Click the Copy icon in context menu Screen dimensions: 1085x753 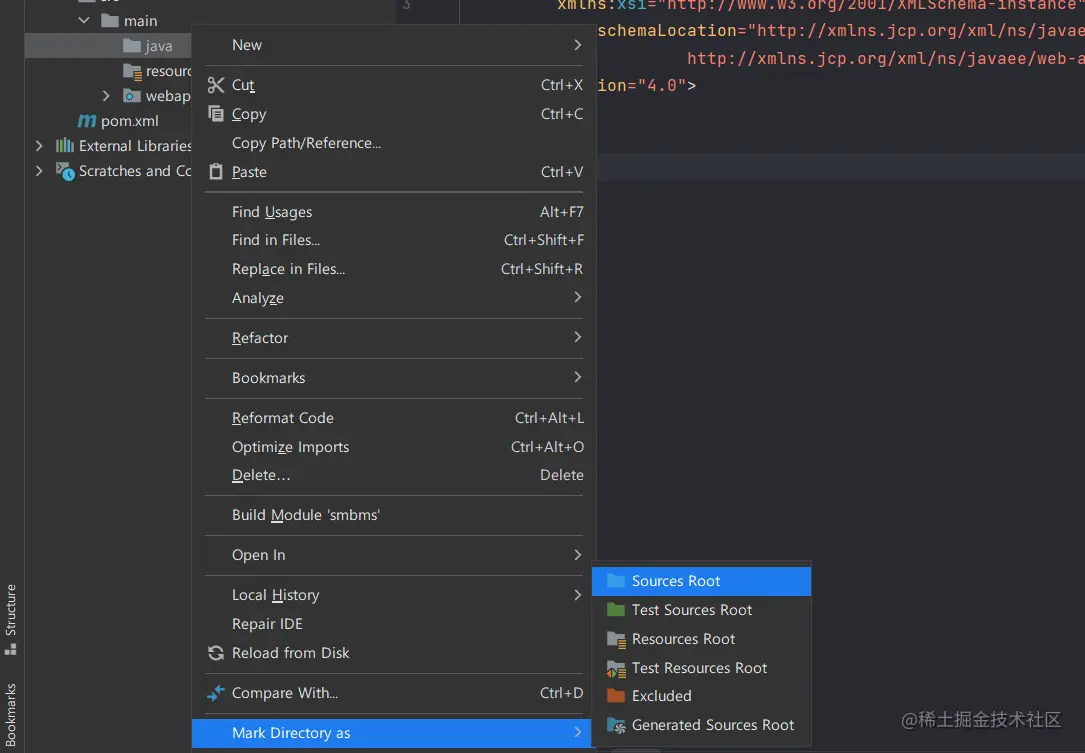(x=216, y=114)
